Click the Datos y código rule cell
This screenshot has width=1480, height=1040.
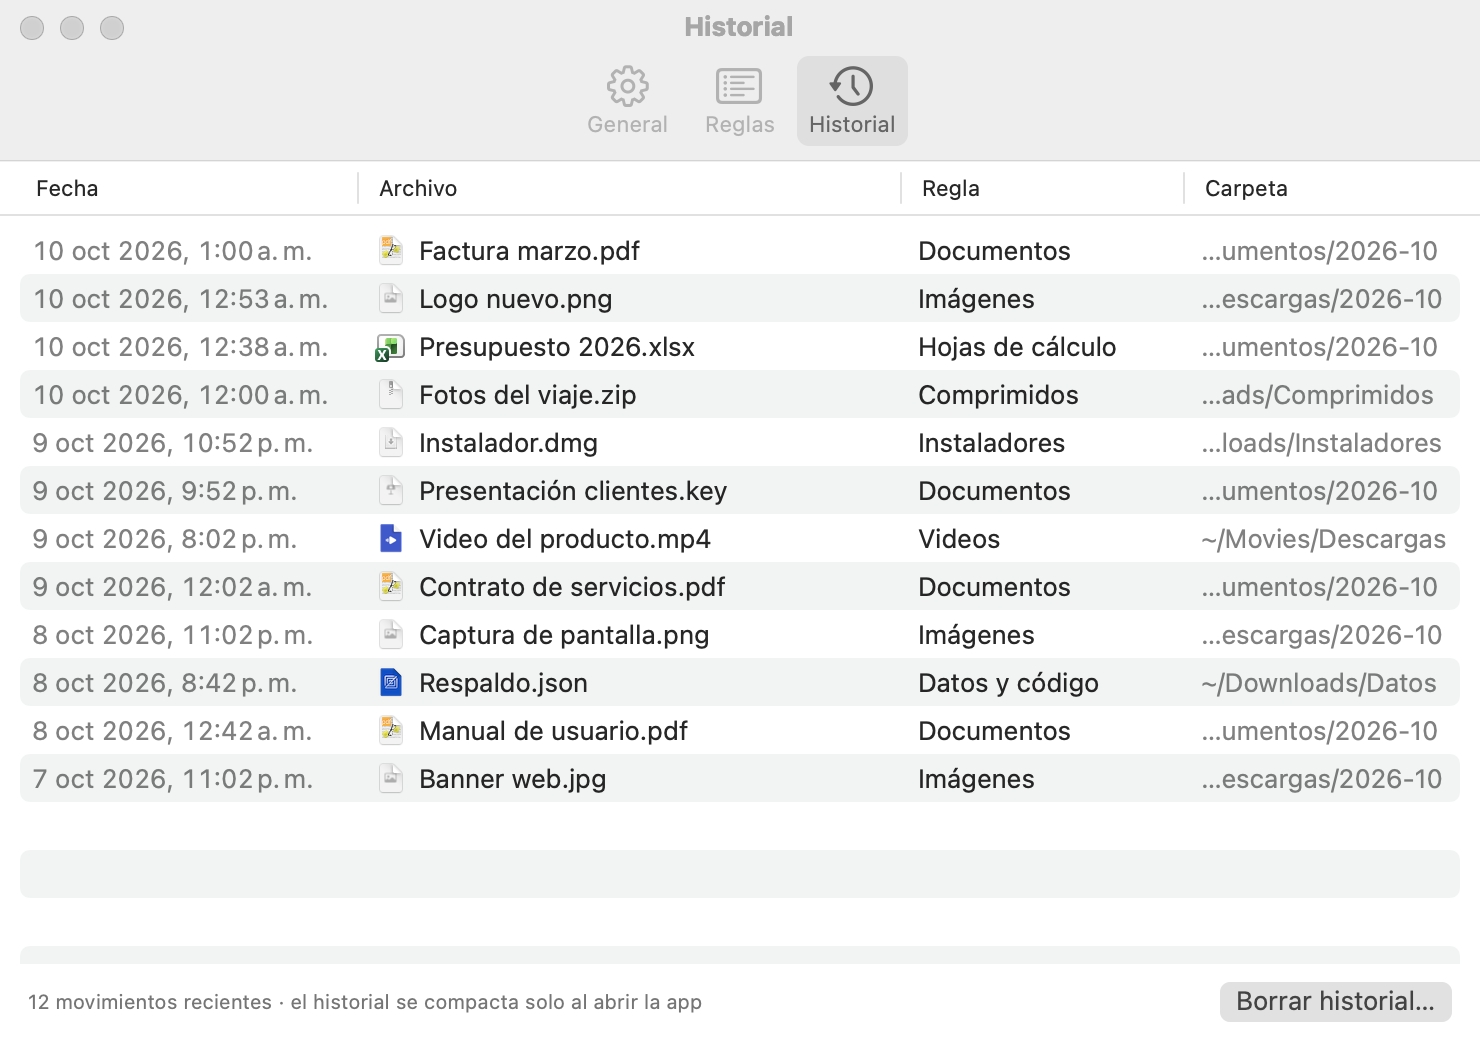pyautogui.click(x=1008, y=683)
